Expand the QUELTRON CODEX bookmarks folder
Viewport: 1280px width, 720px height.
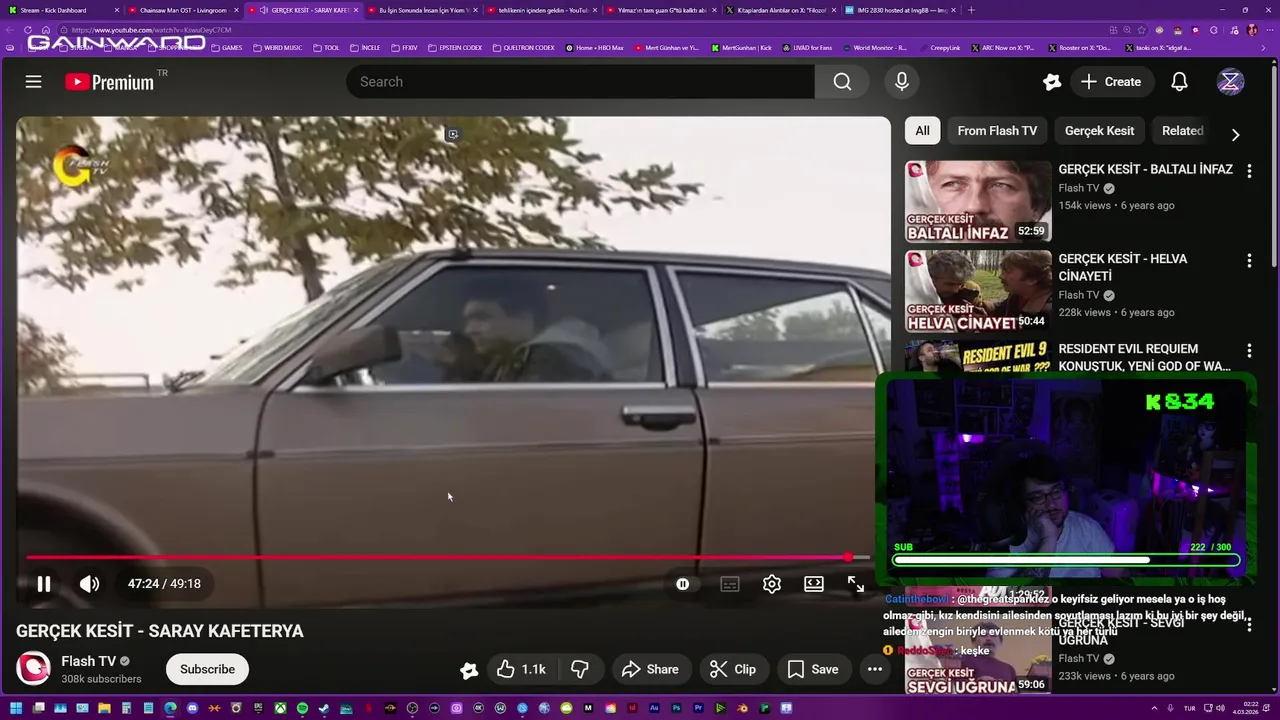[523, 47]
